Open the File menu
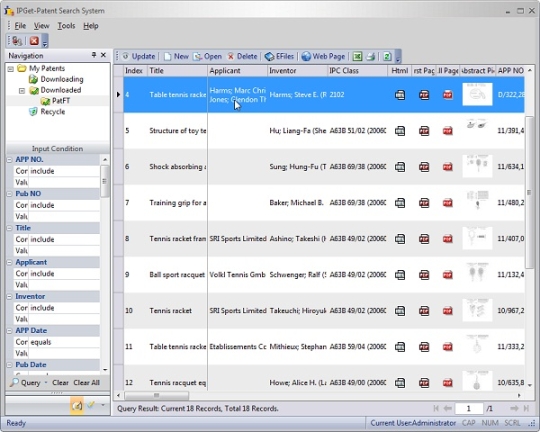This screenshot has height=432, width=540. [20, 26]
